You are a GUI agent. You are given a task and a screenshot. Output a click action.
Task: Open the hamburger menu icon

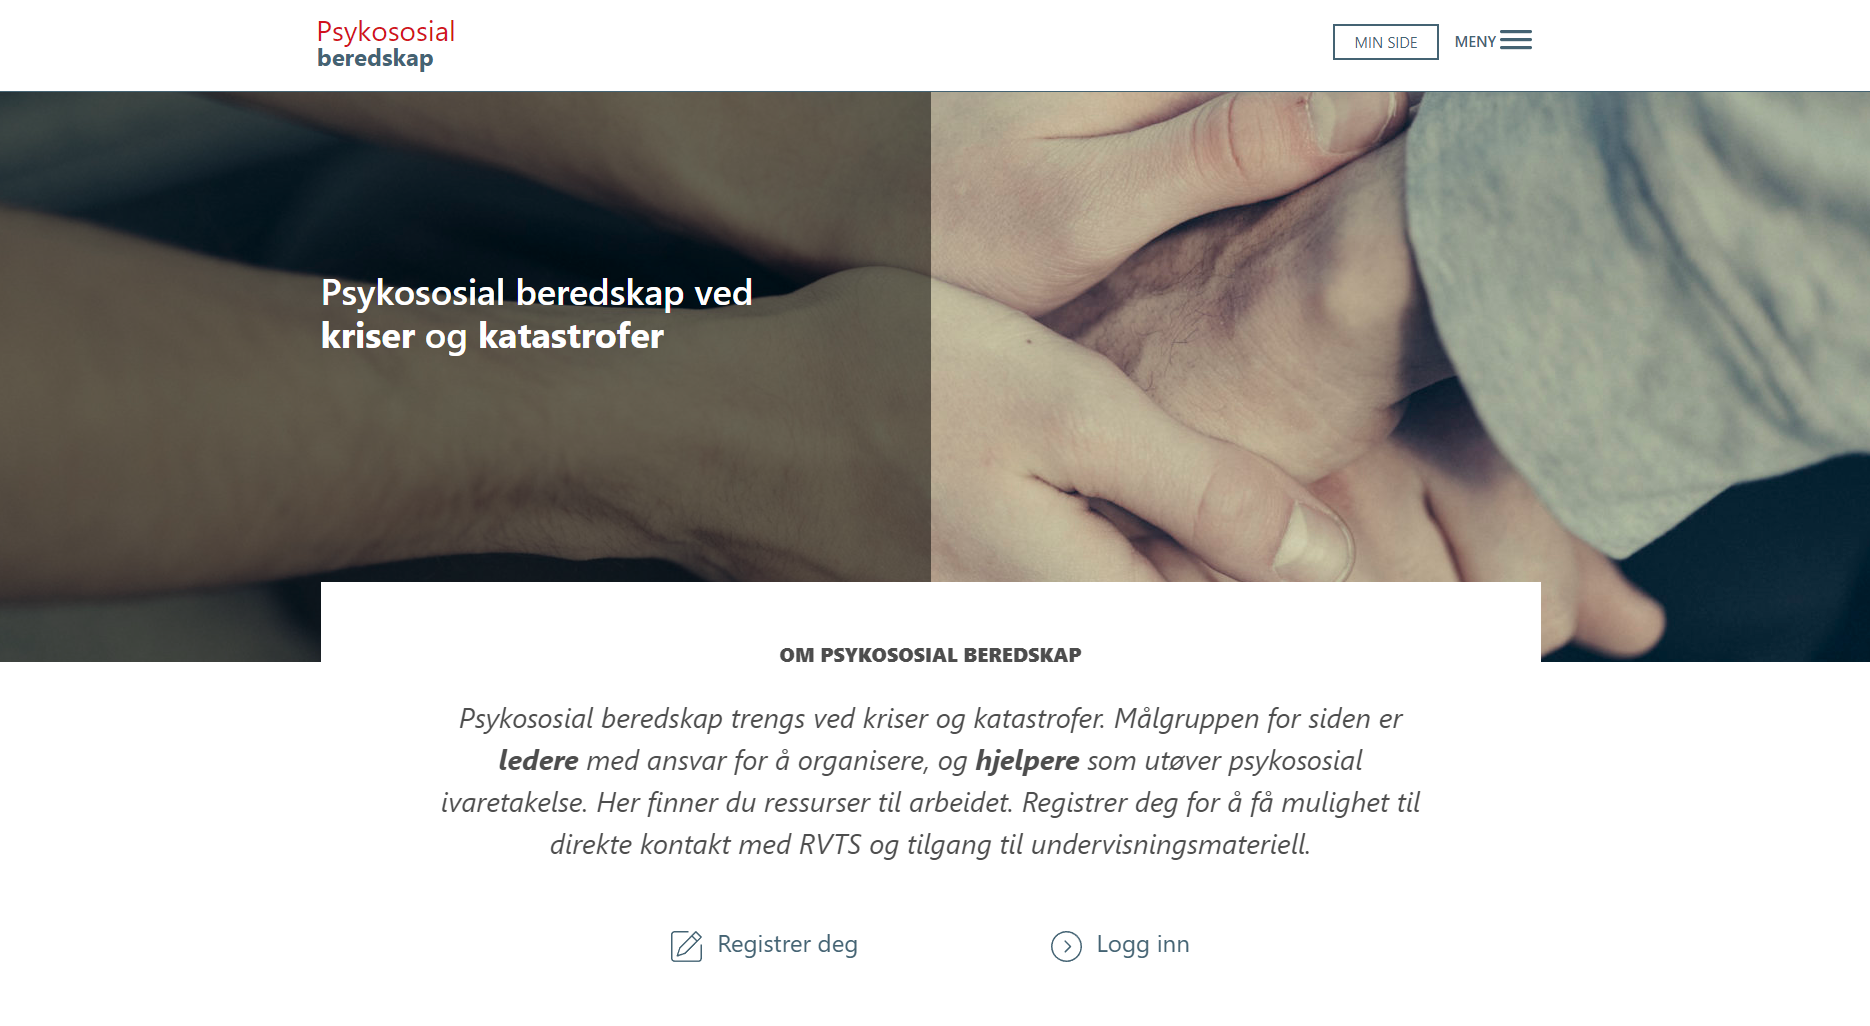click(x=1516, y=41)
